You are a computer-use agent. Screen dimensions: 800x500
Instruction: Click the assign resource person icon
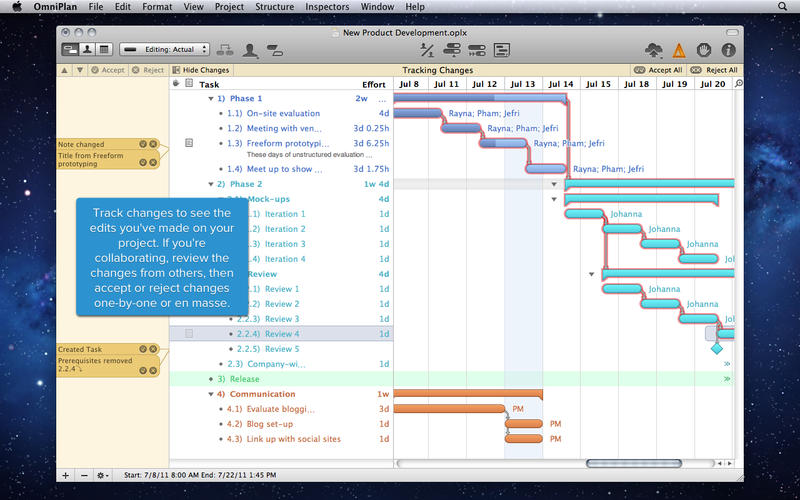249,49
